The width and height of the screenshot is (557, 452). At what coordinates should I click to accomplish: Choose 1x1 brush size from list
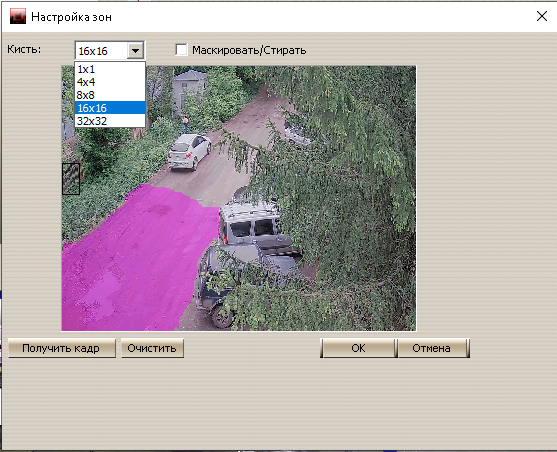(110, 69)
